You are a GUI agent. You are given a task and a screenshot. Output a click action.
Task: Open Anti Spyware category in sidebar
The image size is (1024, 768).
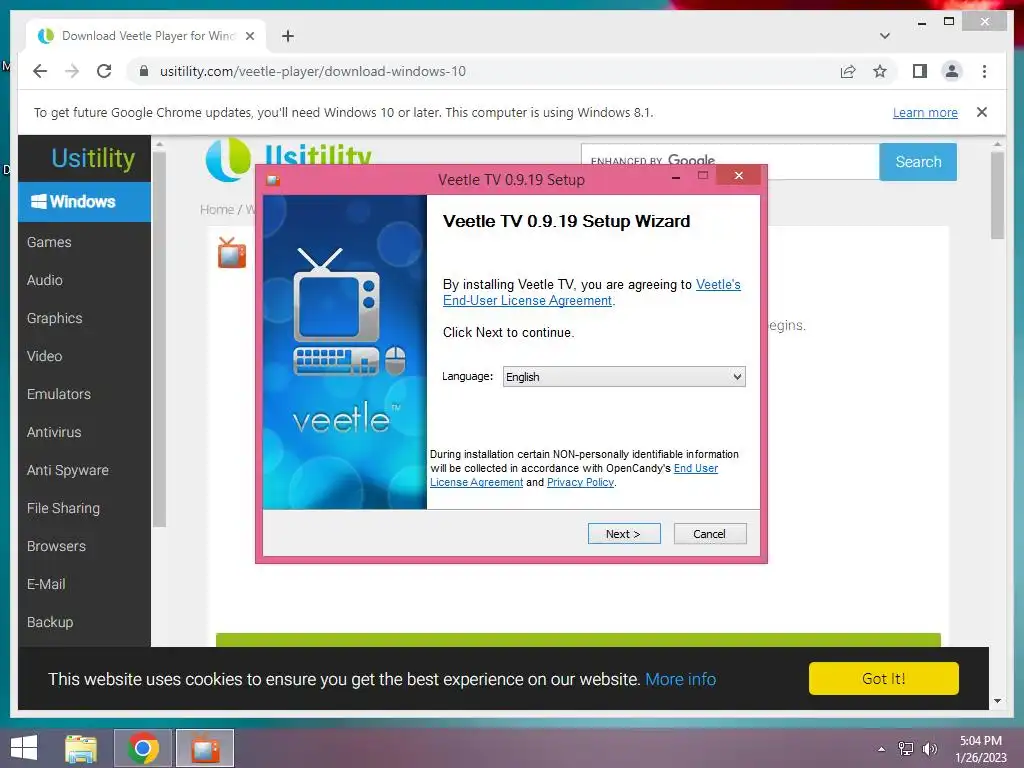[x=67, y=470]
